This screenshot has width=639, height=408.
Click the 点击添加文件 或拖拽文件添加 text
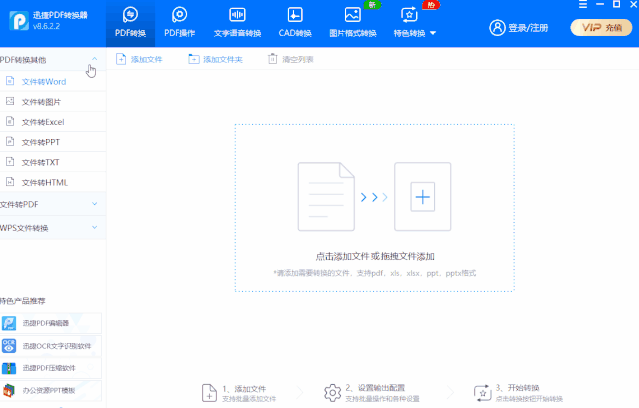click(x=375, y=256)
